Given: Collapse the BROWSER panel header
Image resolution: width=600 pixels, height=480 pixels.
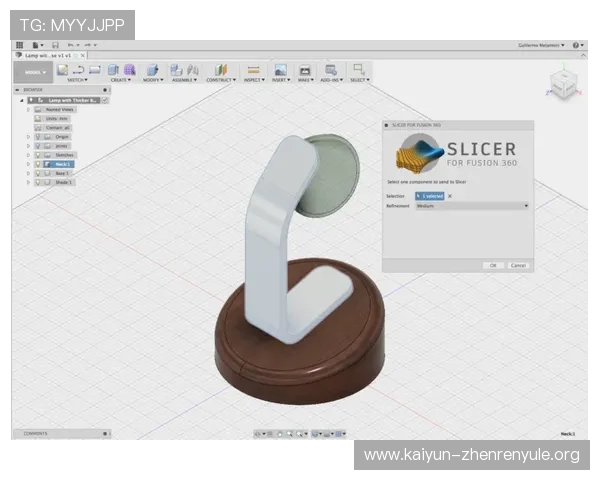Looking at the screenshot, I should [17, 90].
